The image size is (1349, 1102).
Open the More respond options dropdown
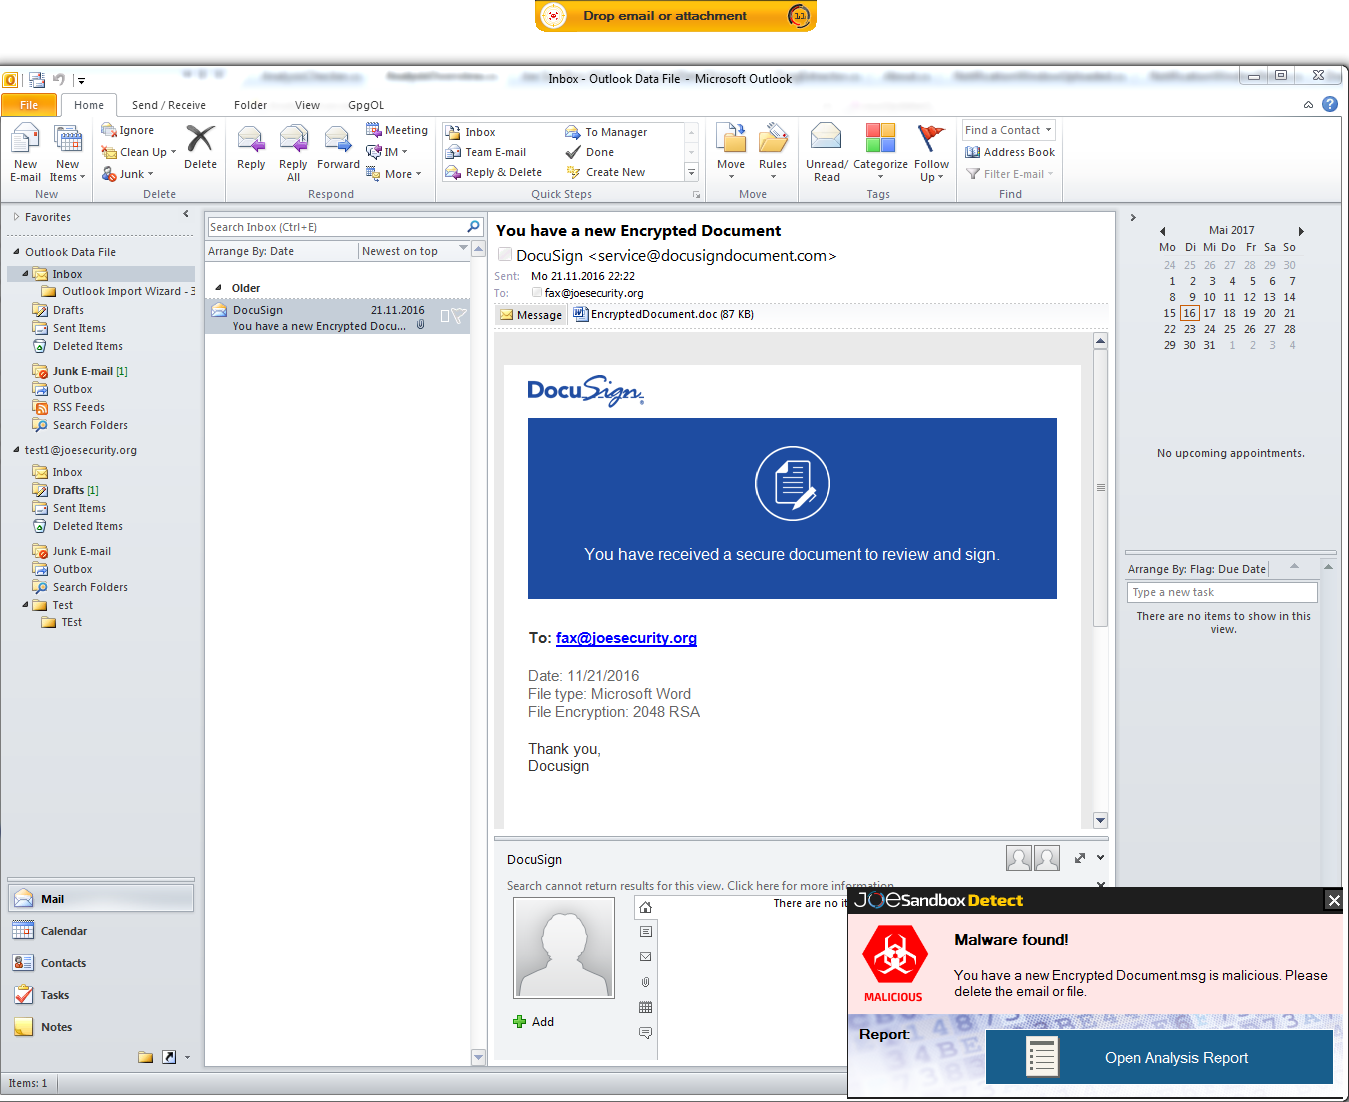(x=394, y=174)
